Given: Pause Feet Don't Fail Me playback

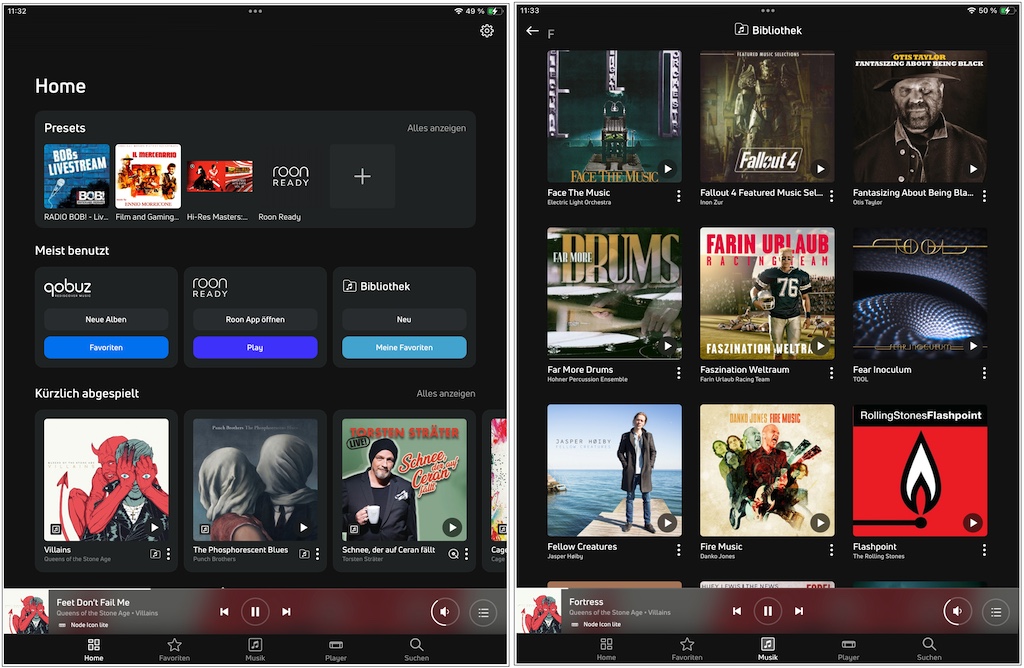Looking at the screenshot, I should tap(255, 612).
